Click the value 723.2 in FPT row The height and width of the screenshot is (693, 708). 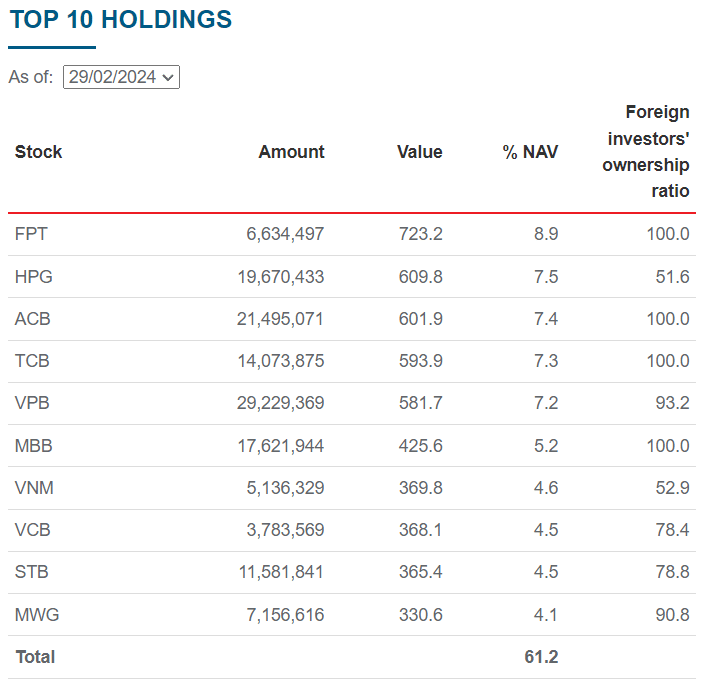pos(420,234)
